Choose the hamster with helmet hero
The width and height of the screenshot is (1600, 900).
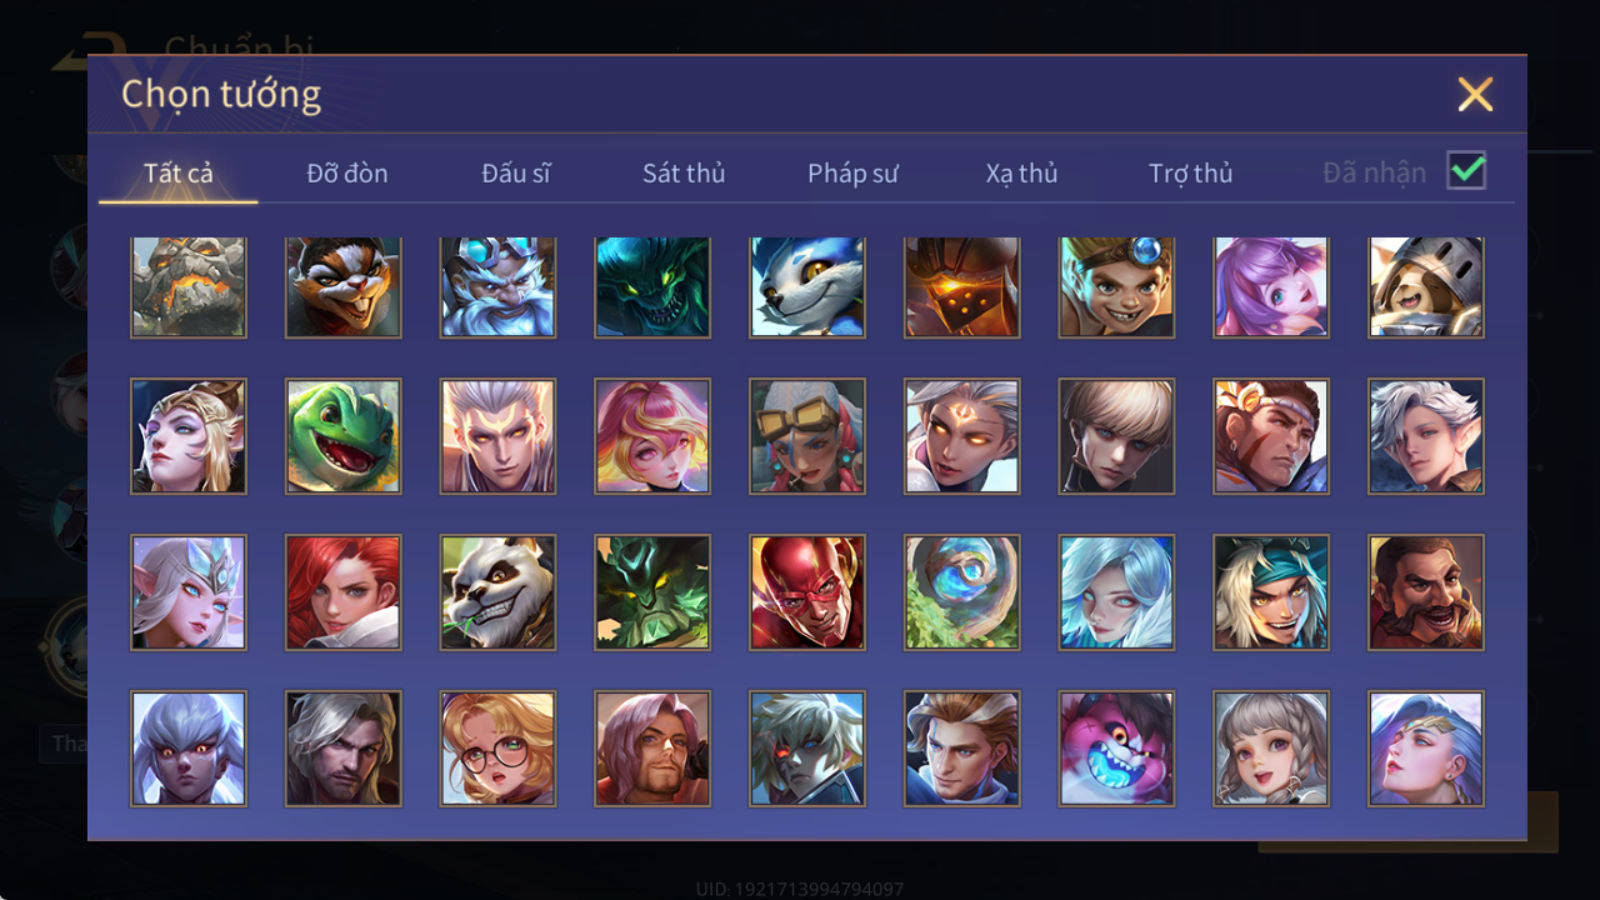tap(1426, 287)
